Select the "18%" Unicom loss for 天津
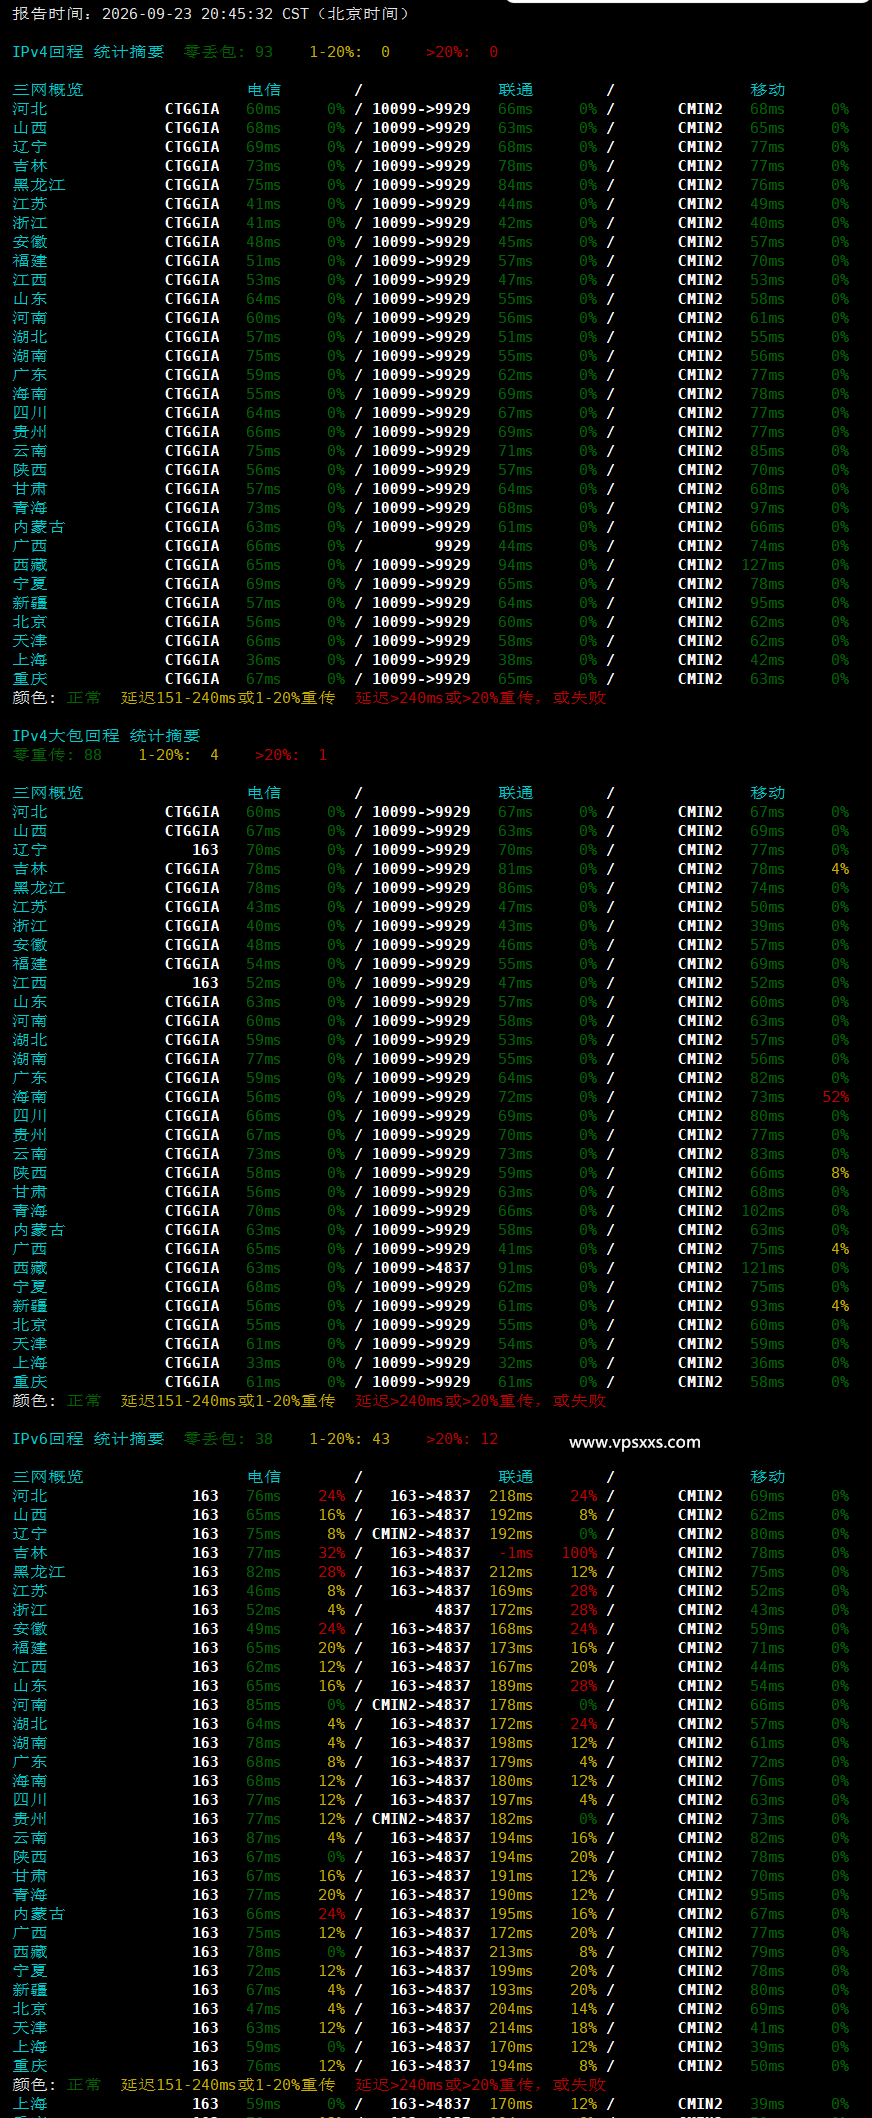872x2118 pixels. (x=584, y=2028)
